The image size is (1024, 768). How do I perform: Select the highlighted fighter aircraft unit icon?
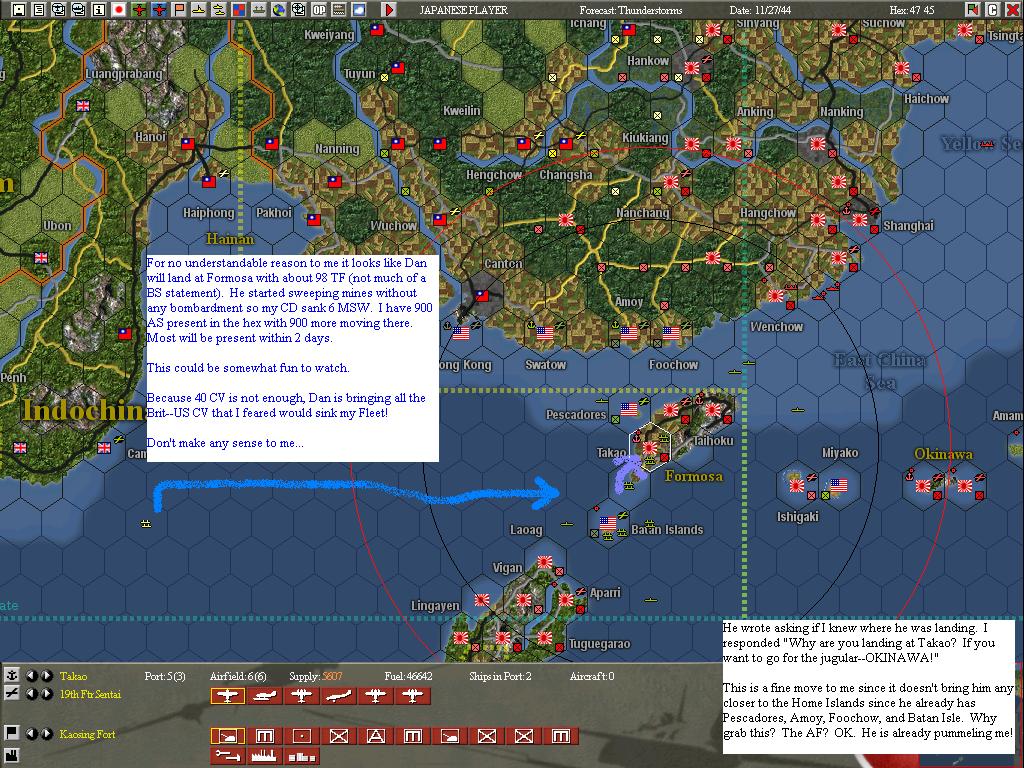click(x=227, y=696)
